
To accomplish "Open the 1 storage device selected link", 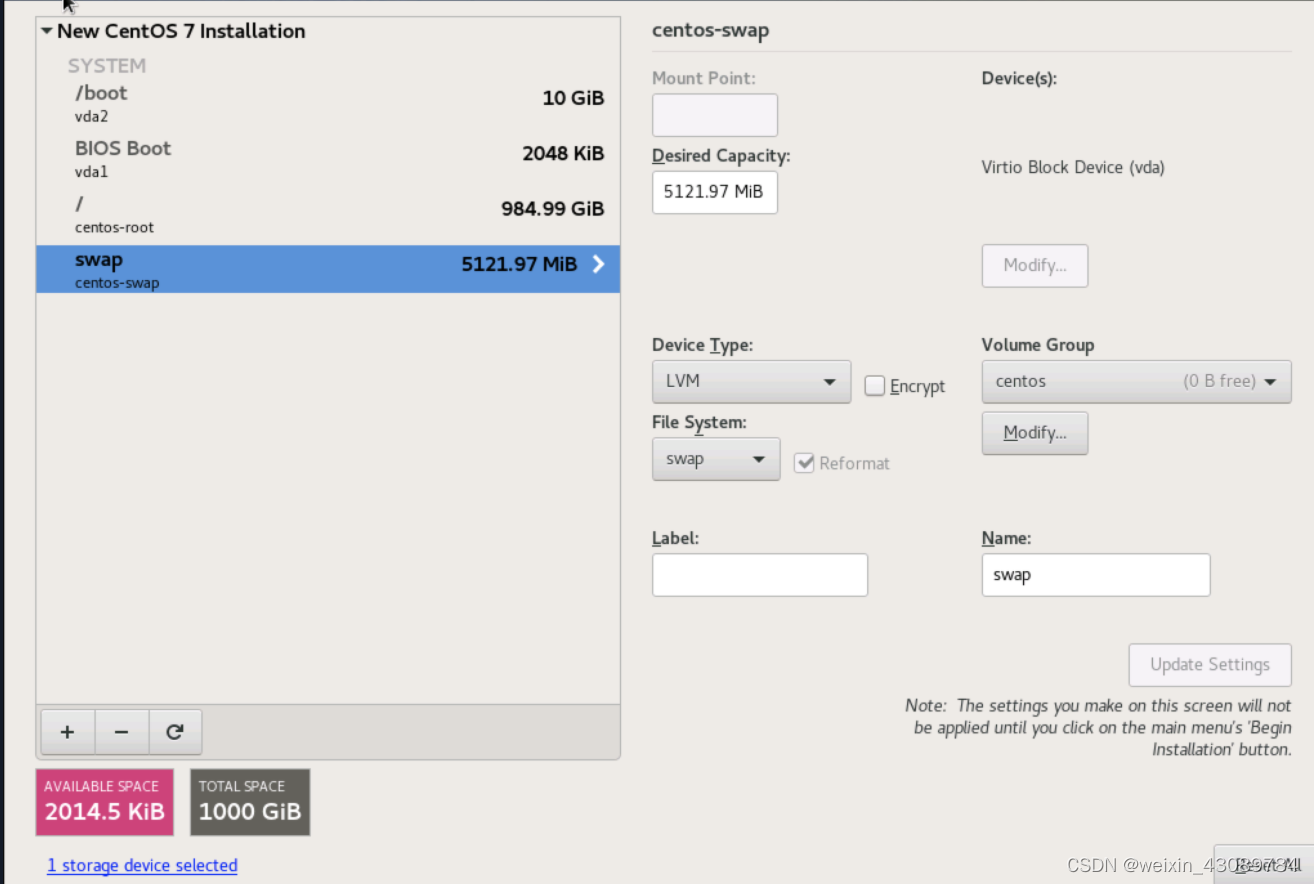I will [142, 865].
